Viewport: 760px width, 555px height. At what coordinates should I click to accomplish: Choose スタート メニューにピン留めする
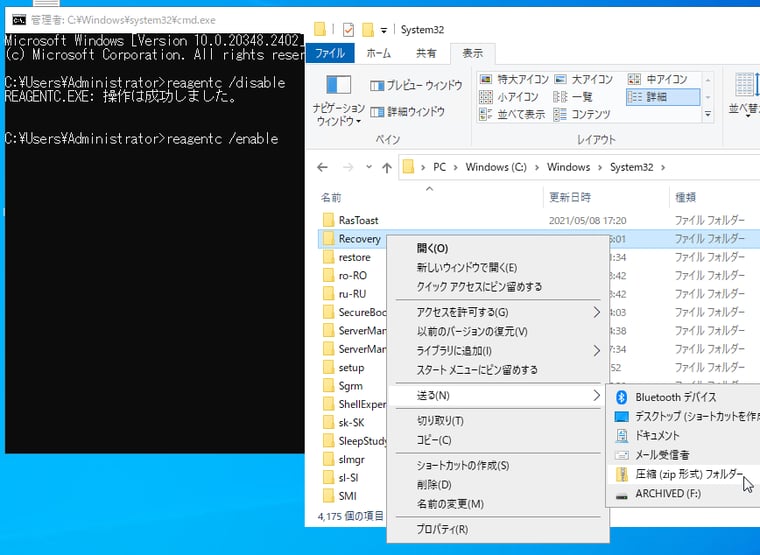click(498, 370)
